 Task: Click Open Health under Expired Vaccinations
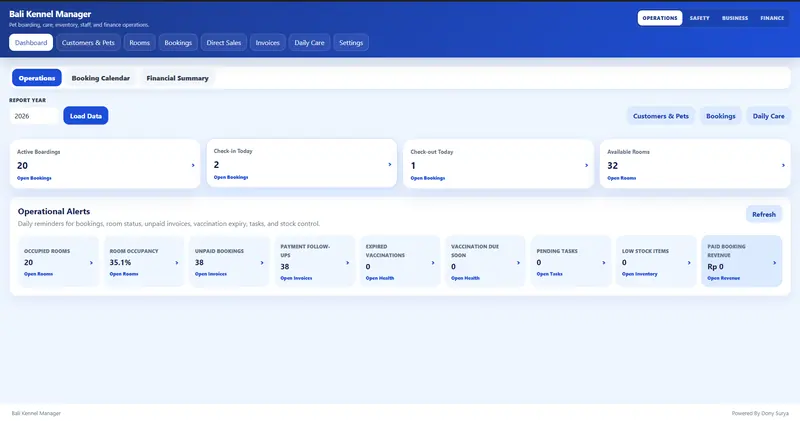pyautogui.click(x=380, y=278)
